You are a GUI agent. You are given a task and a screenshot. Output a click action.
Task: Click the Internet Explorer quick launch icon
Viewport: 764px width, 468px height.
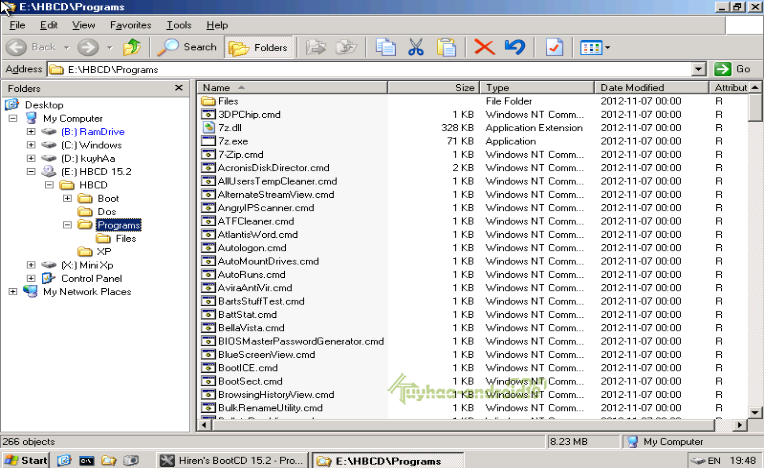coord(64,460)
